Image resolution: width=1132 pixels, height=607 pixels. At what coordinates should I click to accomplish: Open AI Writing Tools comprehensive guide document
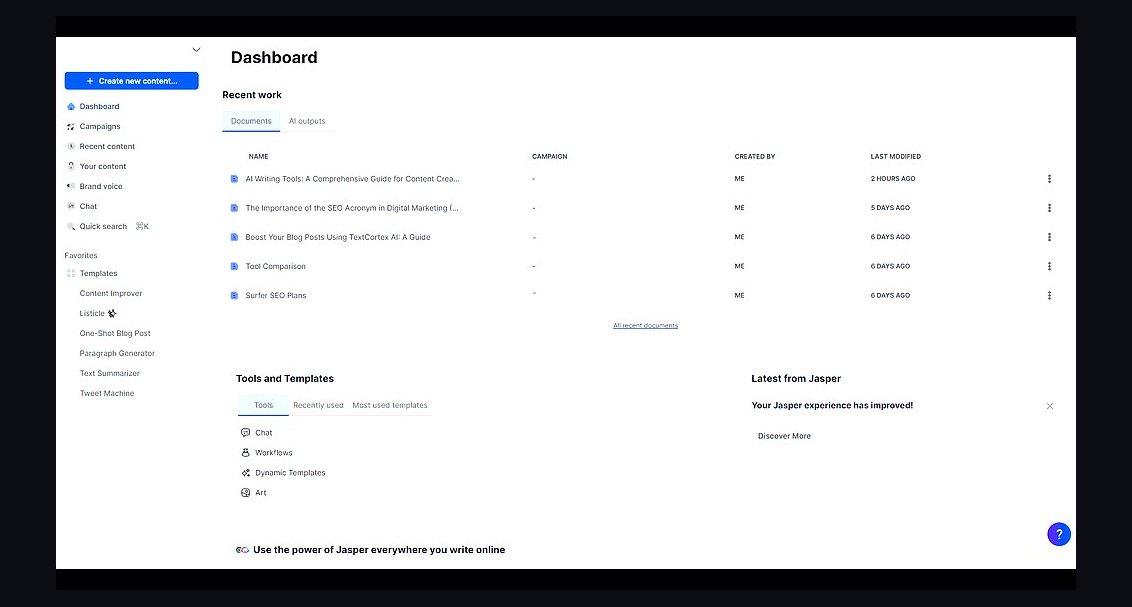coord(352,179)
